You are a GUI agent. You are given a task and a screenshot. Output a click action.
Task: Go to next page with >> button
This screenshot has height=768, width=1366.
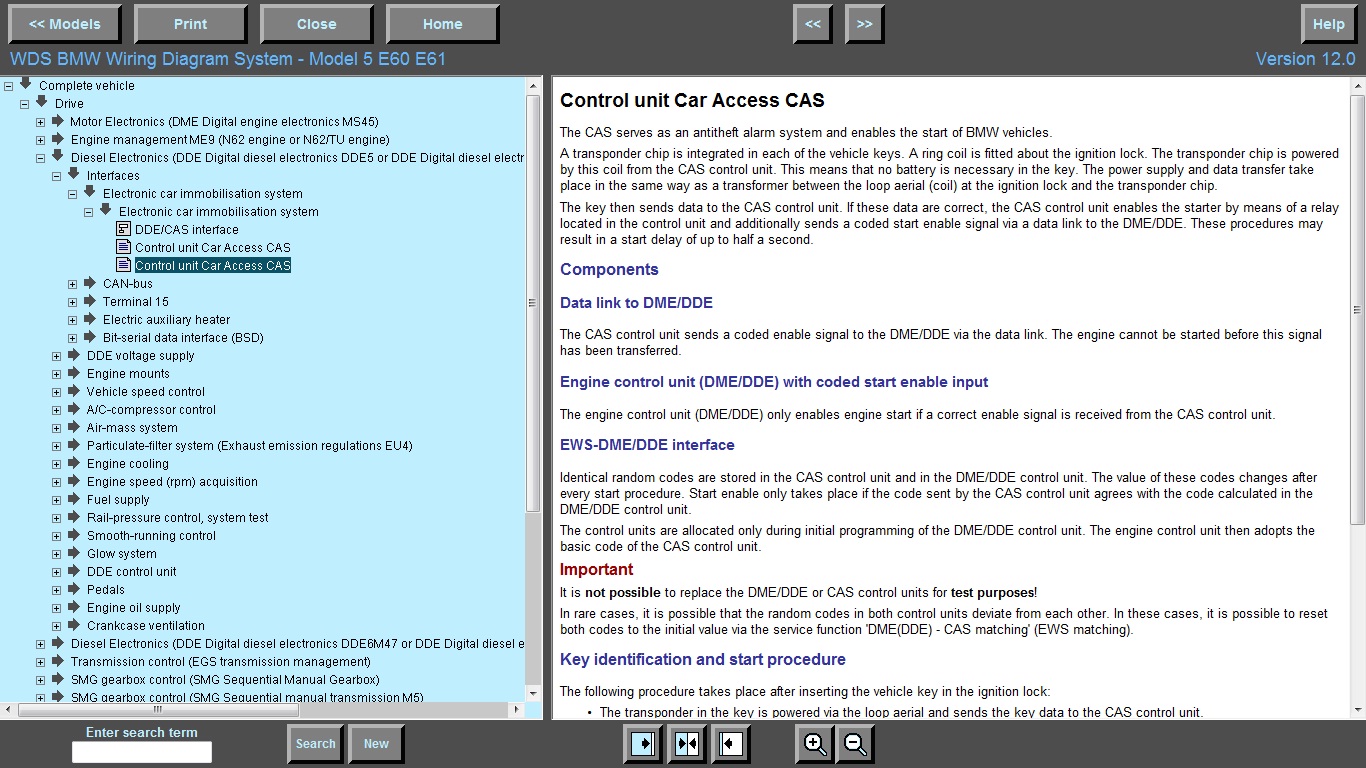click(x=864, y=24)
